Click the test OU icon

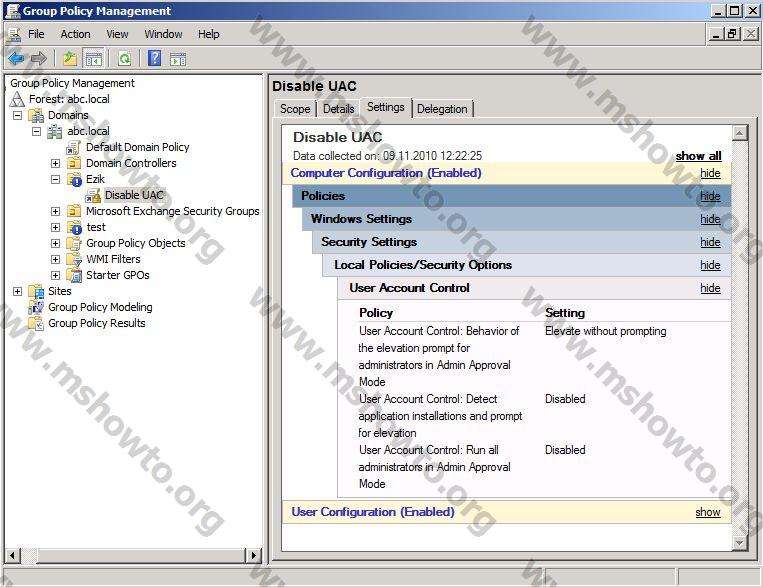pyautogui.click(x=74, y=227)
